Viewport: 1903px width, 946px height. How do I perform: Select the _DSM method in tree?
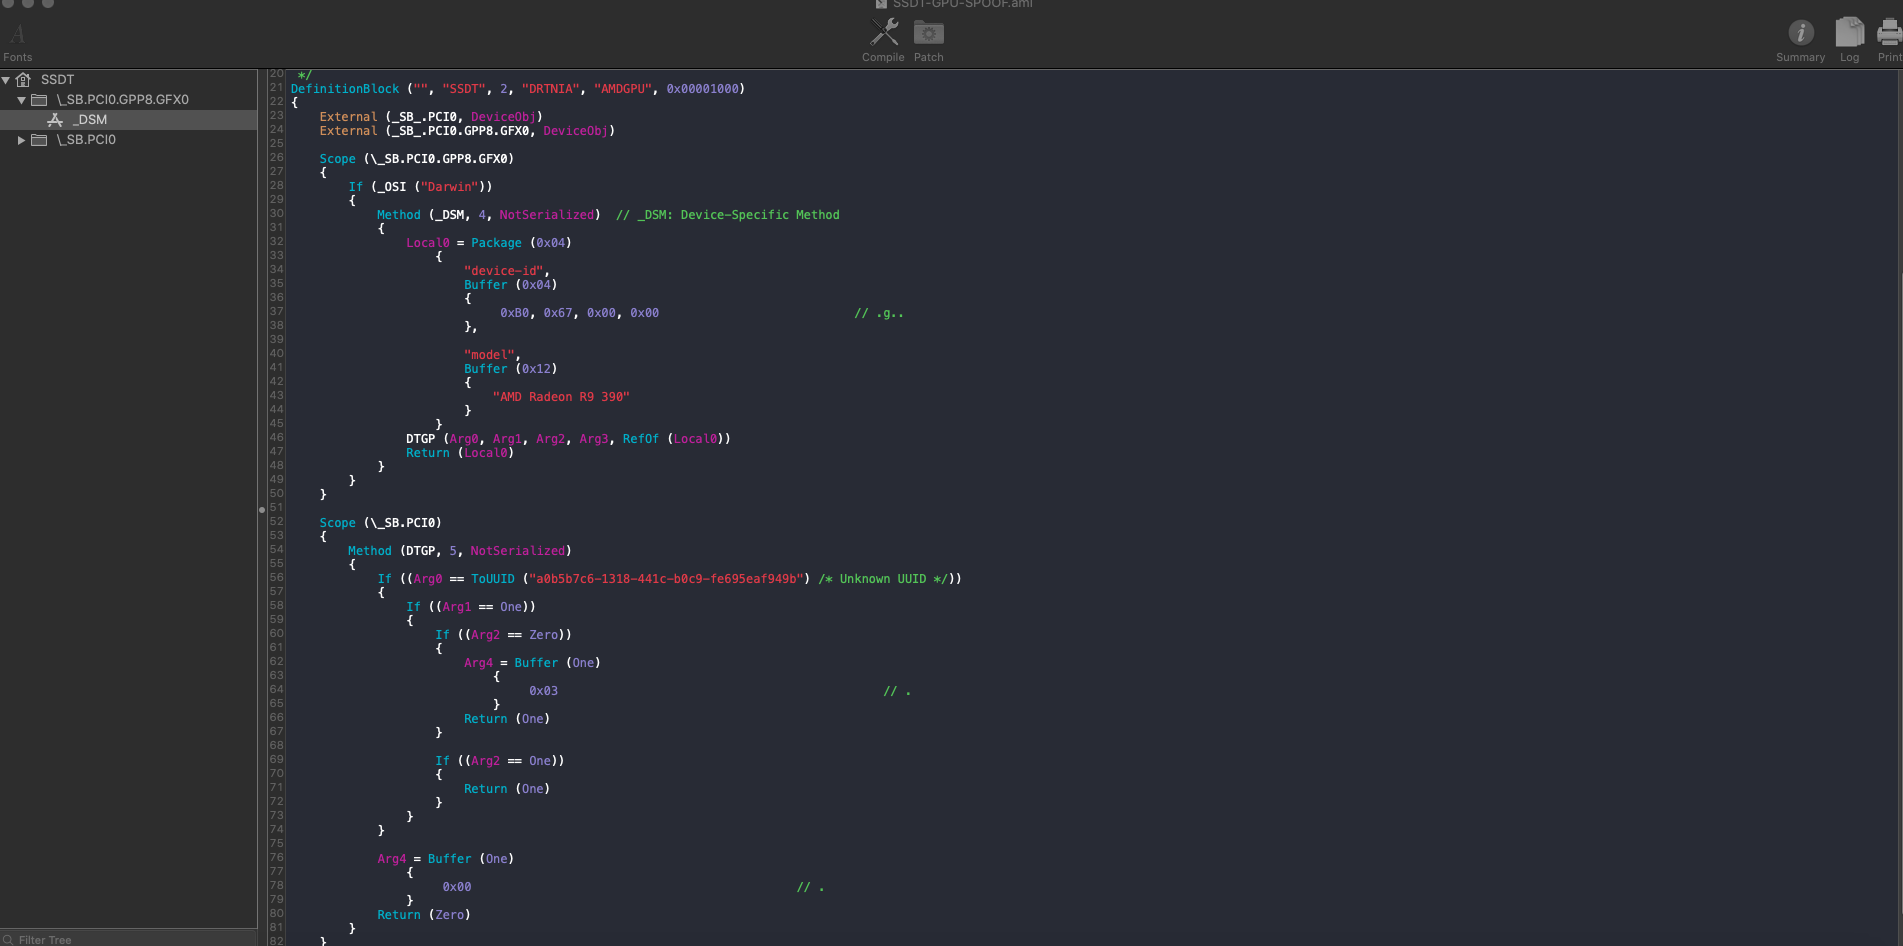pos(92,120)
